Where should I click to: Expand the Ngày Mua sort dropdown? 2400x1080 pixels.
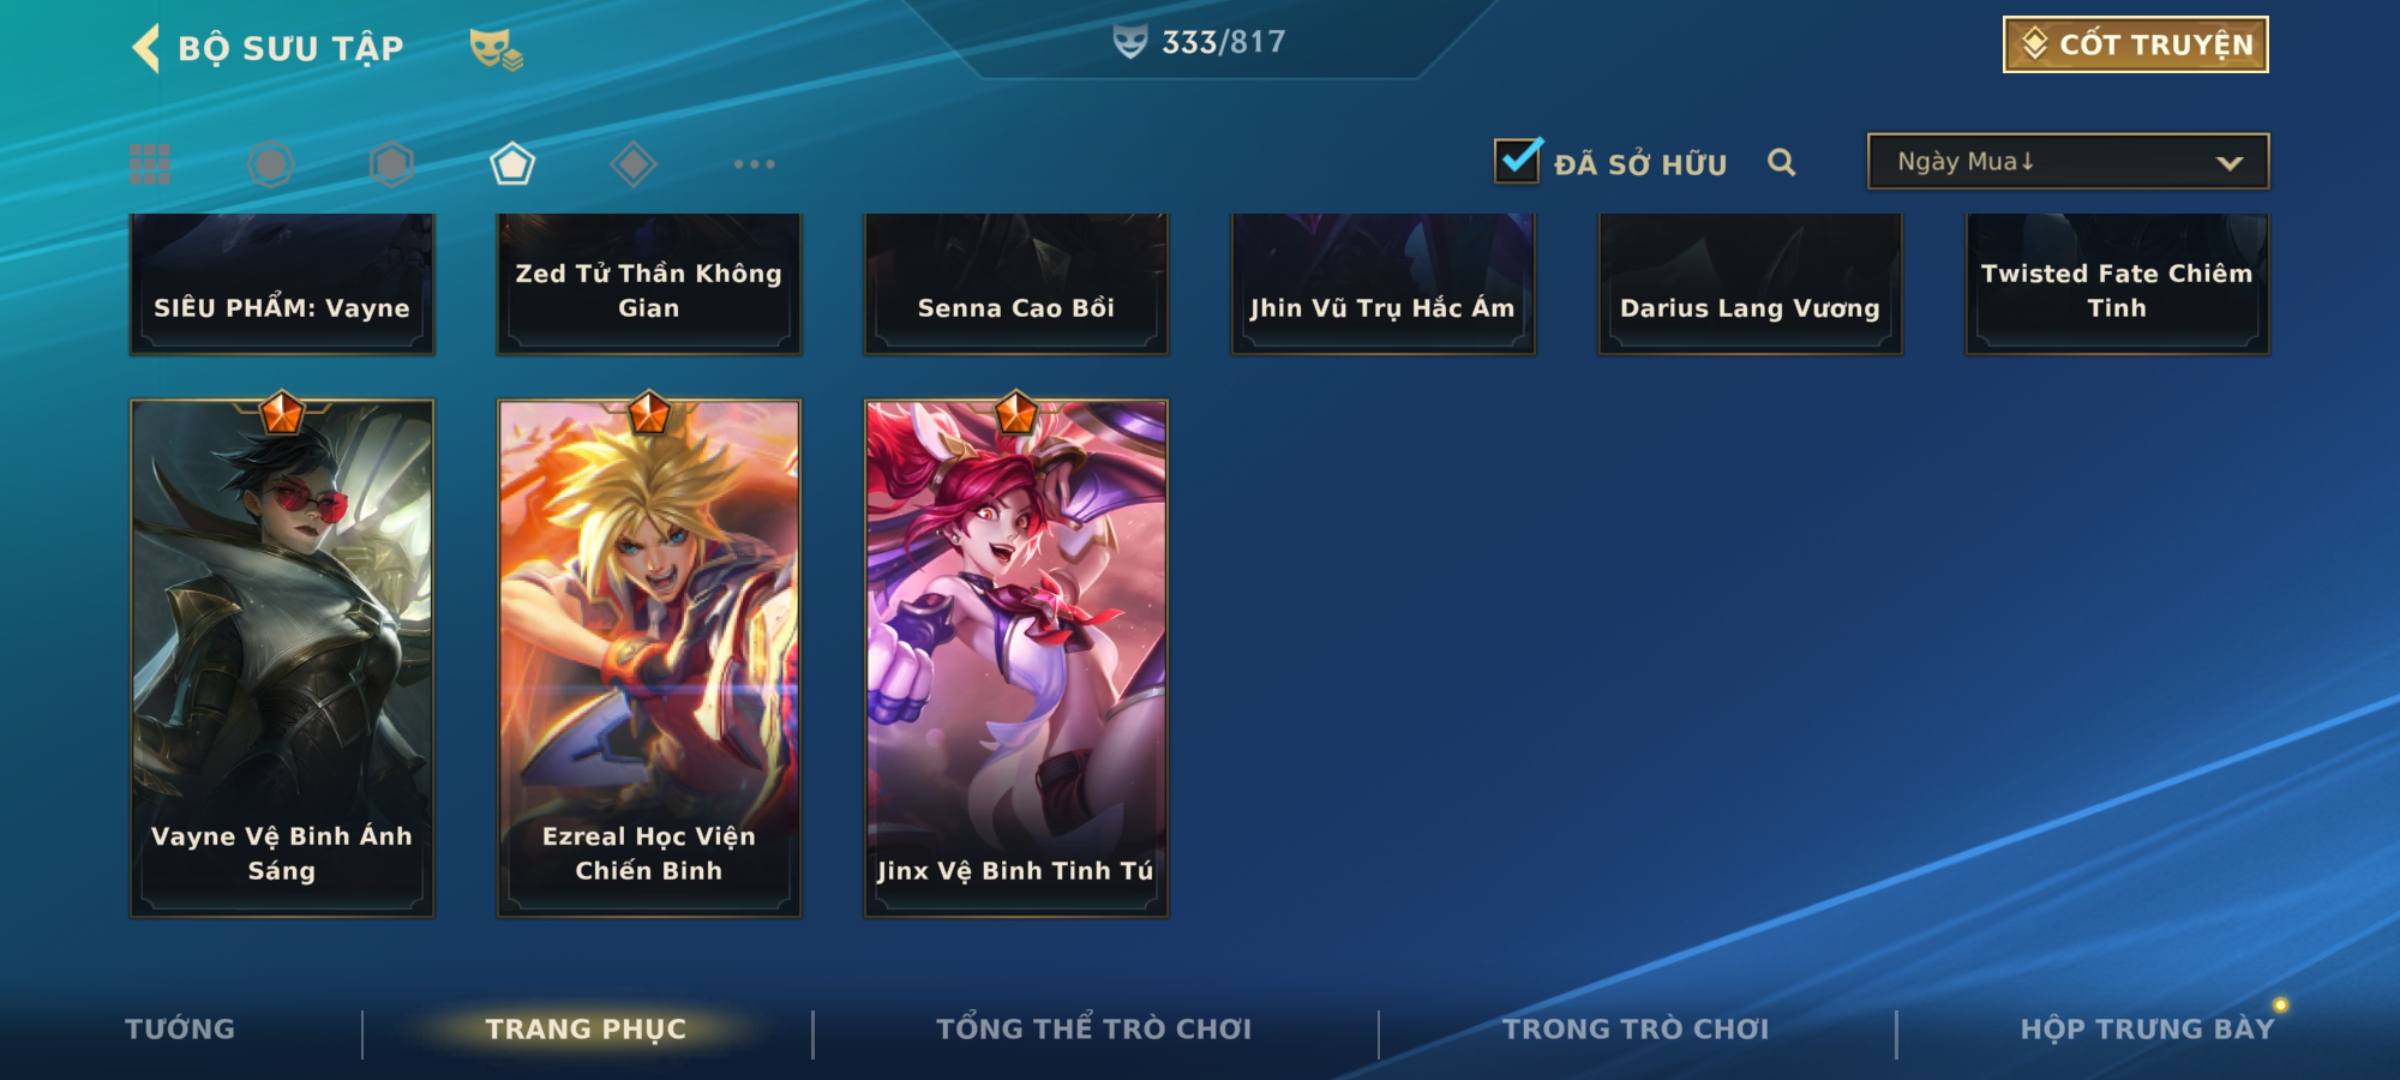point(2068,161)
